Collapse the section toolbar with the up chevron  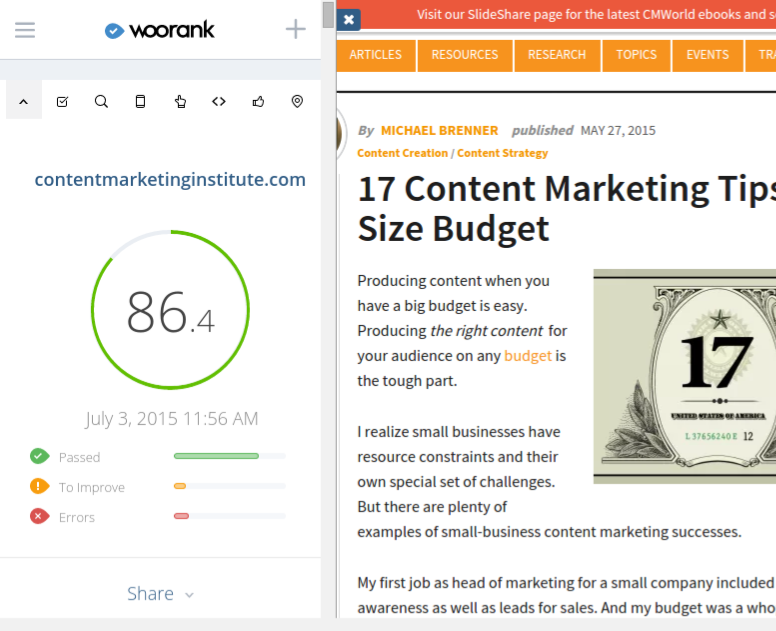click(x=23, y=101)
